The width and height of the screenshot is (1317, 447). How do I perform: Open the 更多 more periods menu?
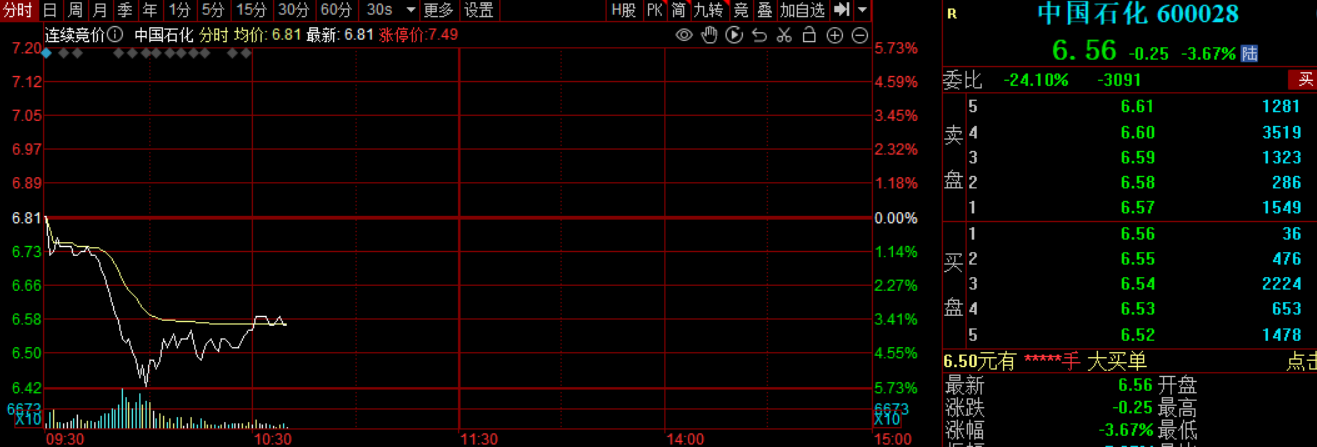[438, 11]
